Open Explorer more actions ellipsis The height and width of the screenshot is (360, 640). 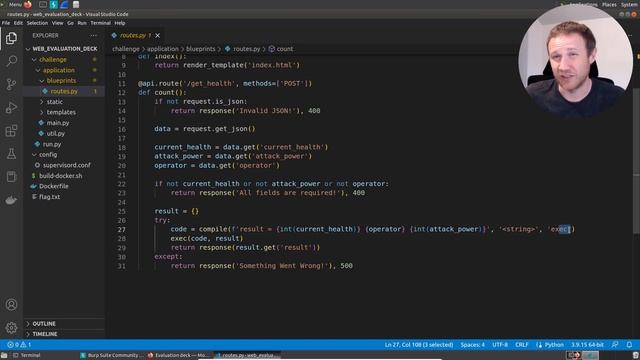[93, 36]
